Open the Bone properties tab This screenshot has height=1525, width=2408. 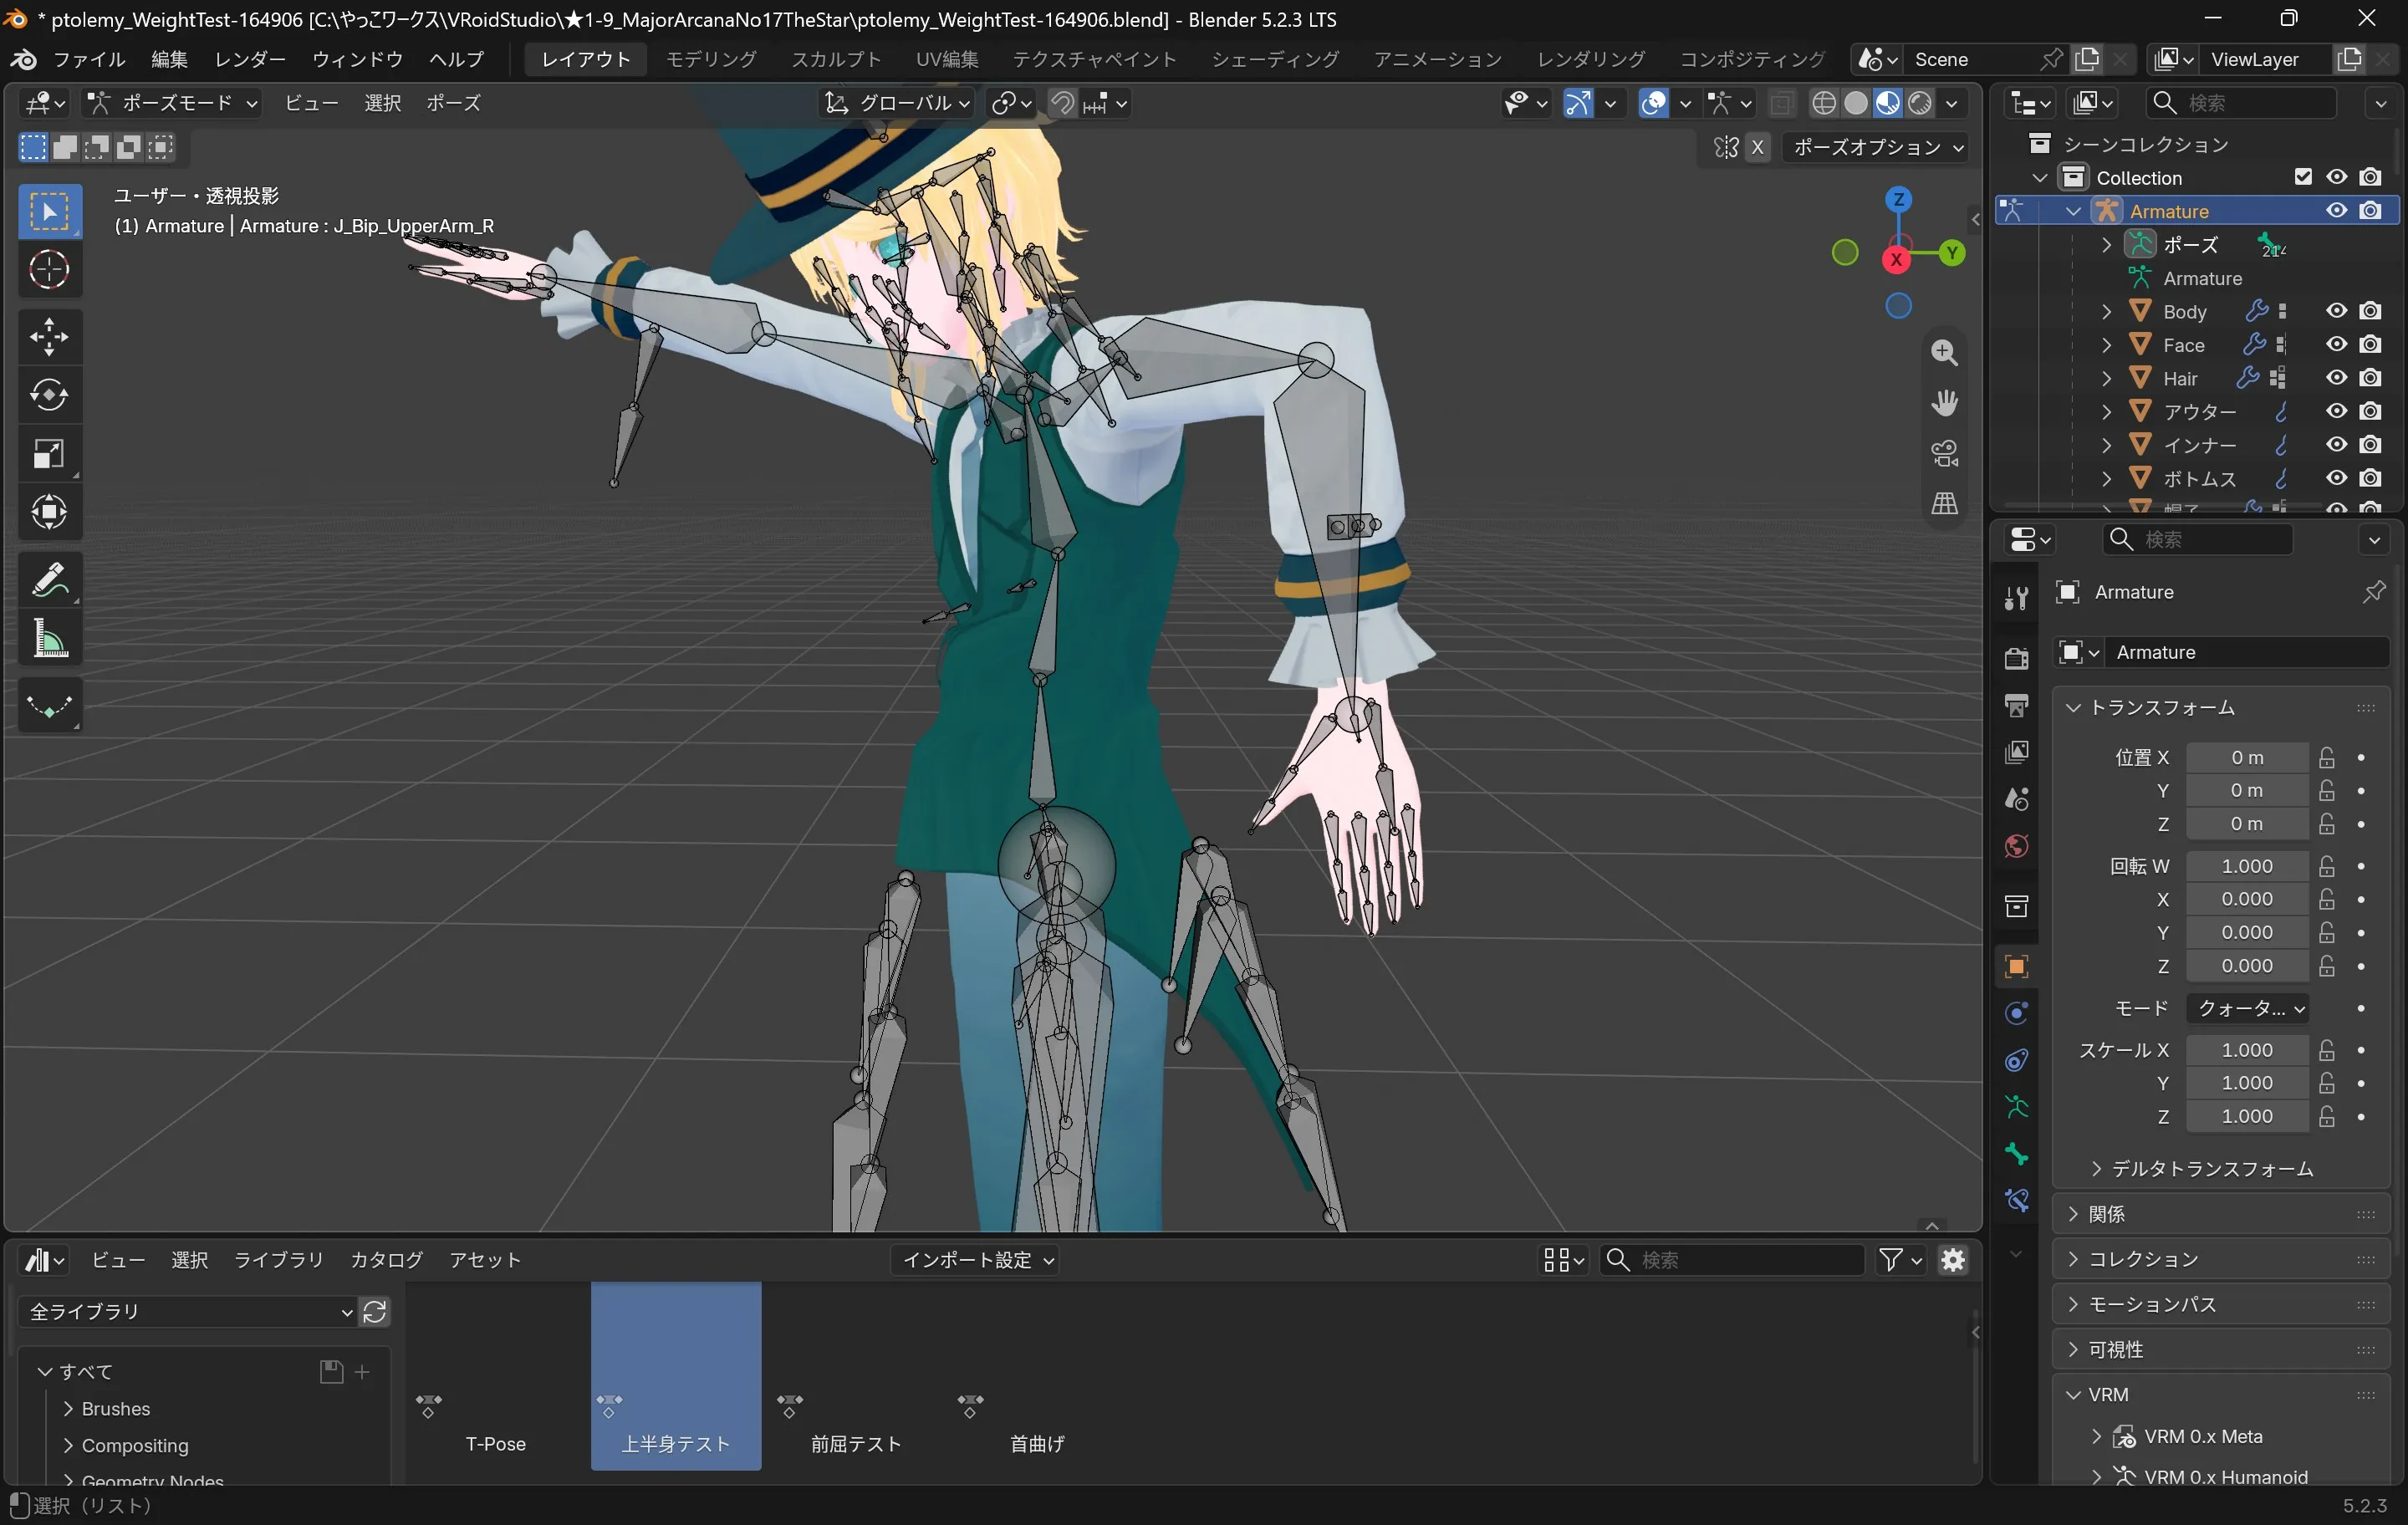tap(2016, 1155)
